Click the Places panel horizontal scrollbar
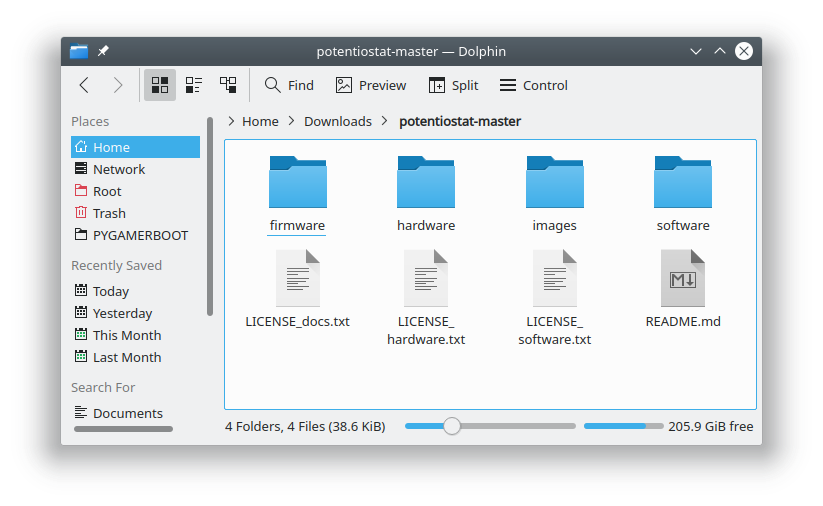This screenshot has height=506, width=823. [123, 429]
